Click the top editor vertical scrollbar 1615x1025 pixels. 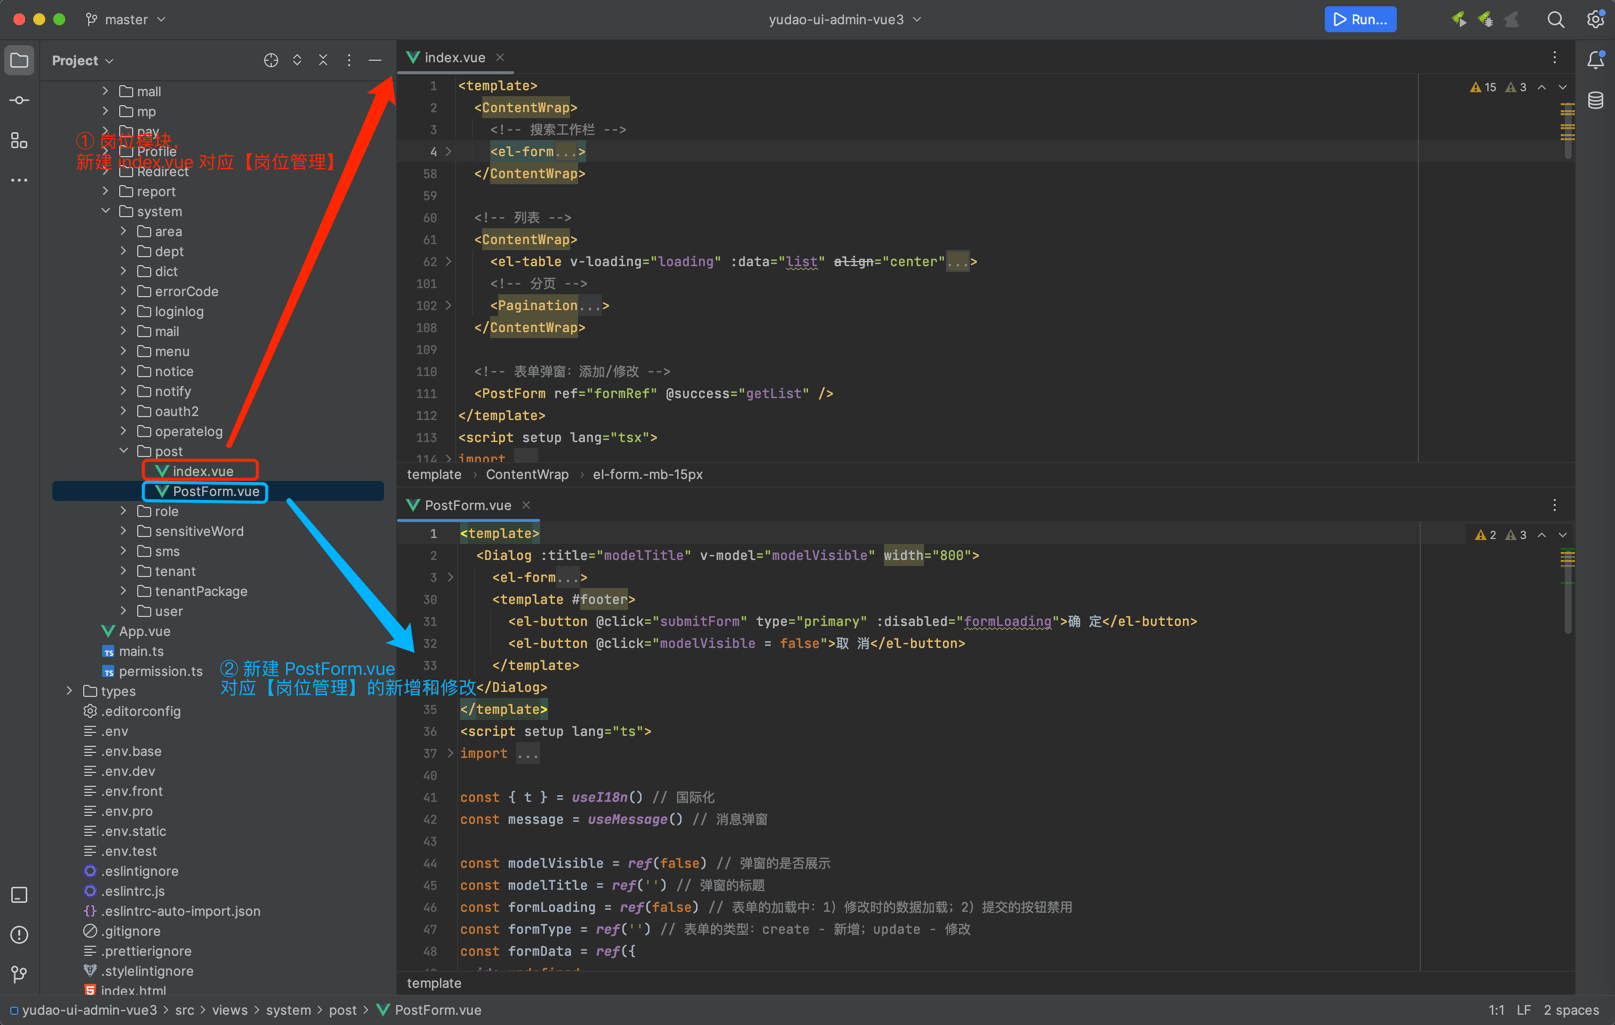pos(1567,130)
